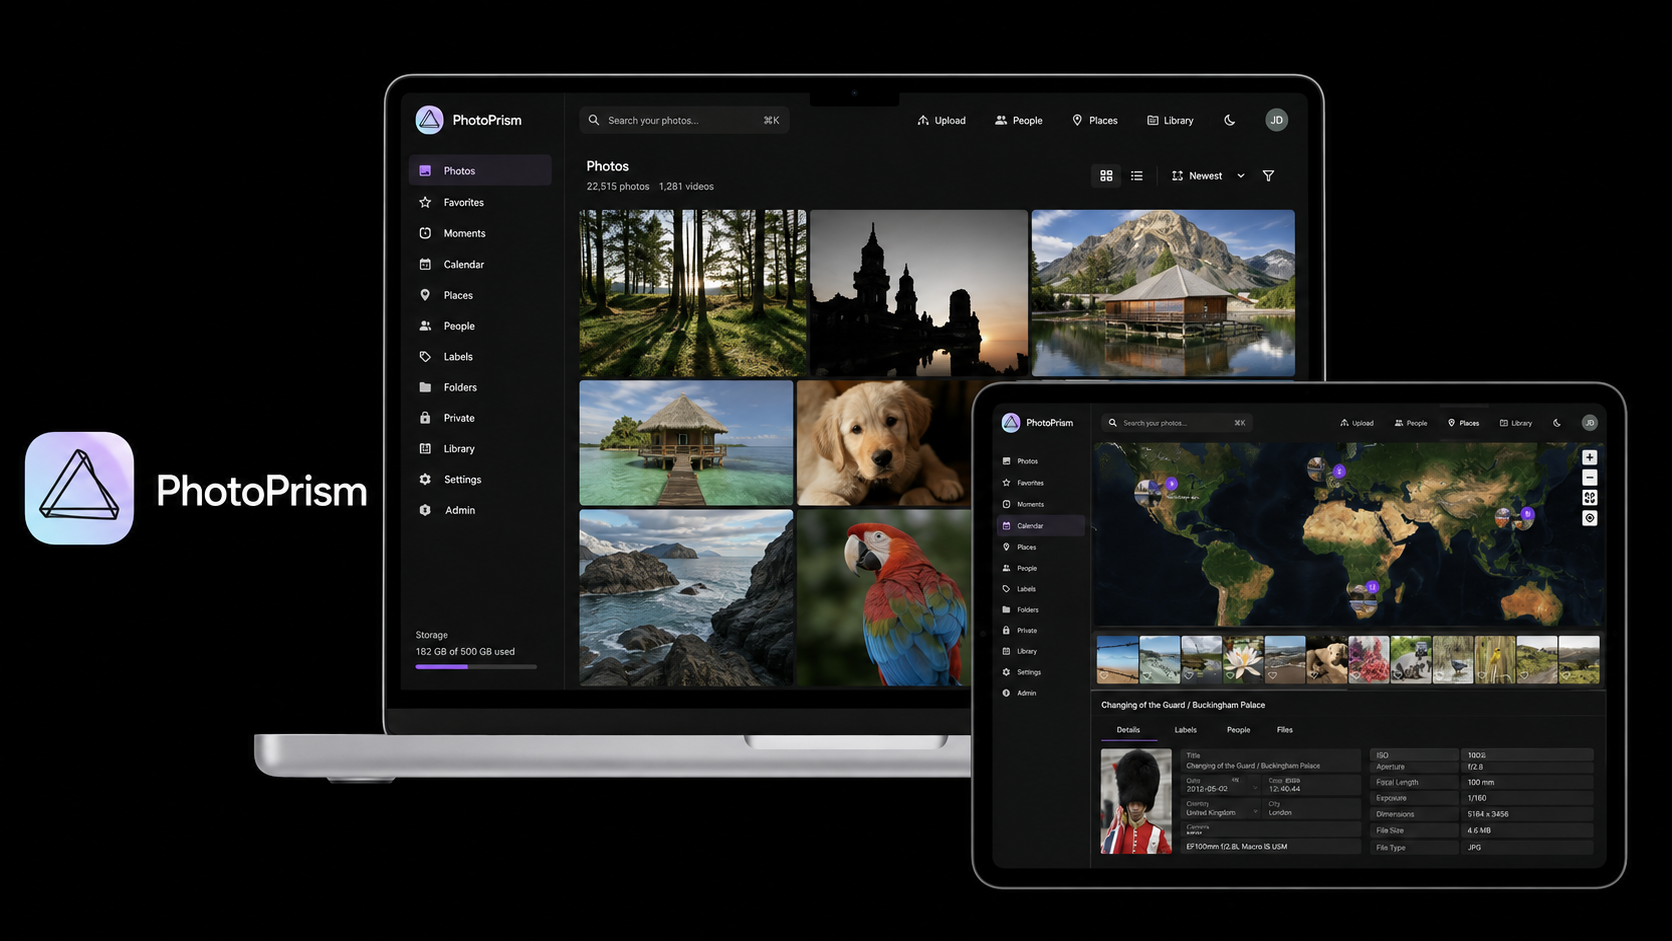
Task: Click the map style icon below zoom out
Action: click(1589, 498)
